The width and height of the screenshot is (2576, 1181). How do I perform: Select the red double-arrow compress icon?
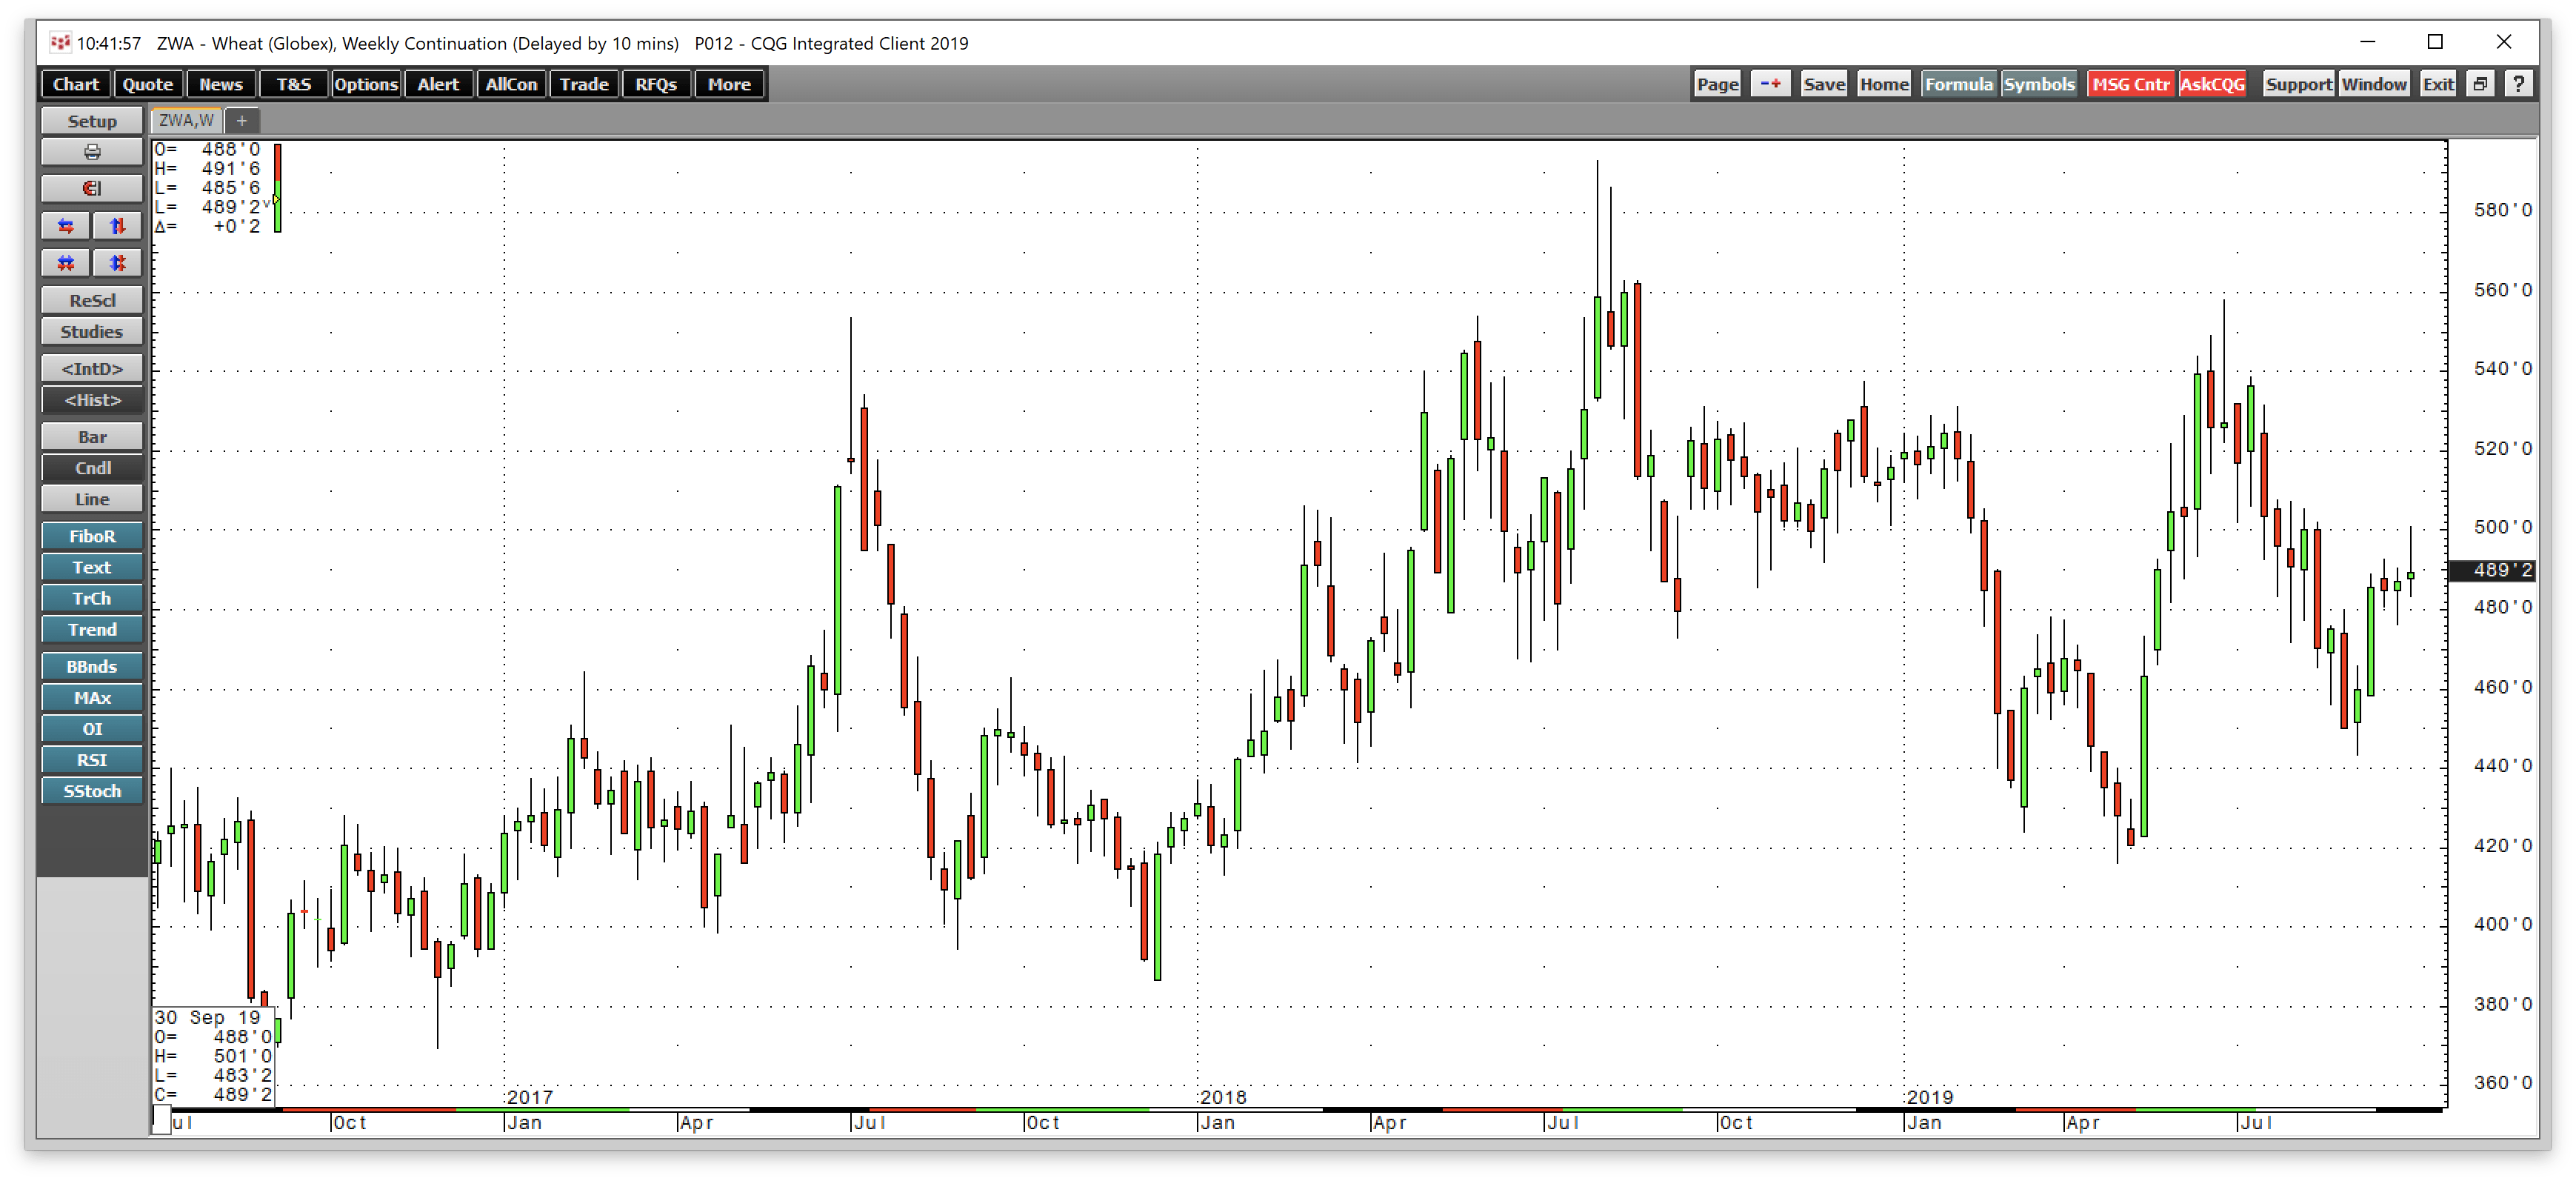pos(65,263)
